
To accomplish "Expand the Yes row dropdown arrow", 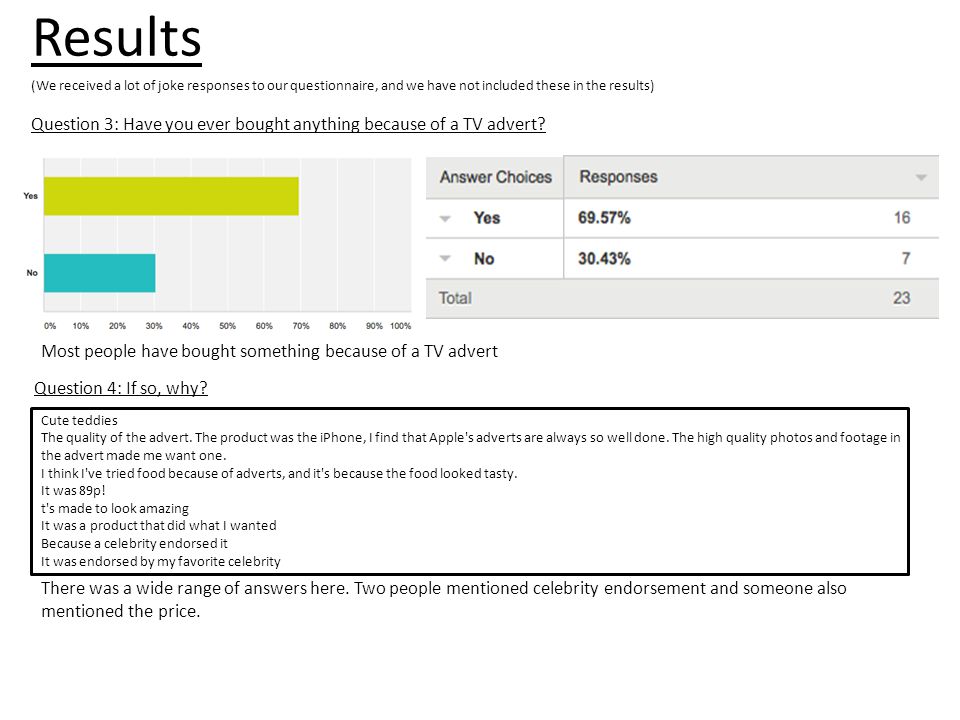I will click(x=445, y=219).
